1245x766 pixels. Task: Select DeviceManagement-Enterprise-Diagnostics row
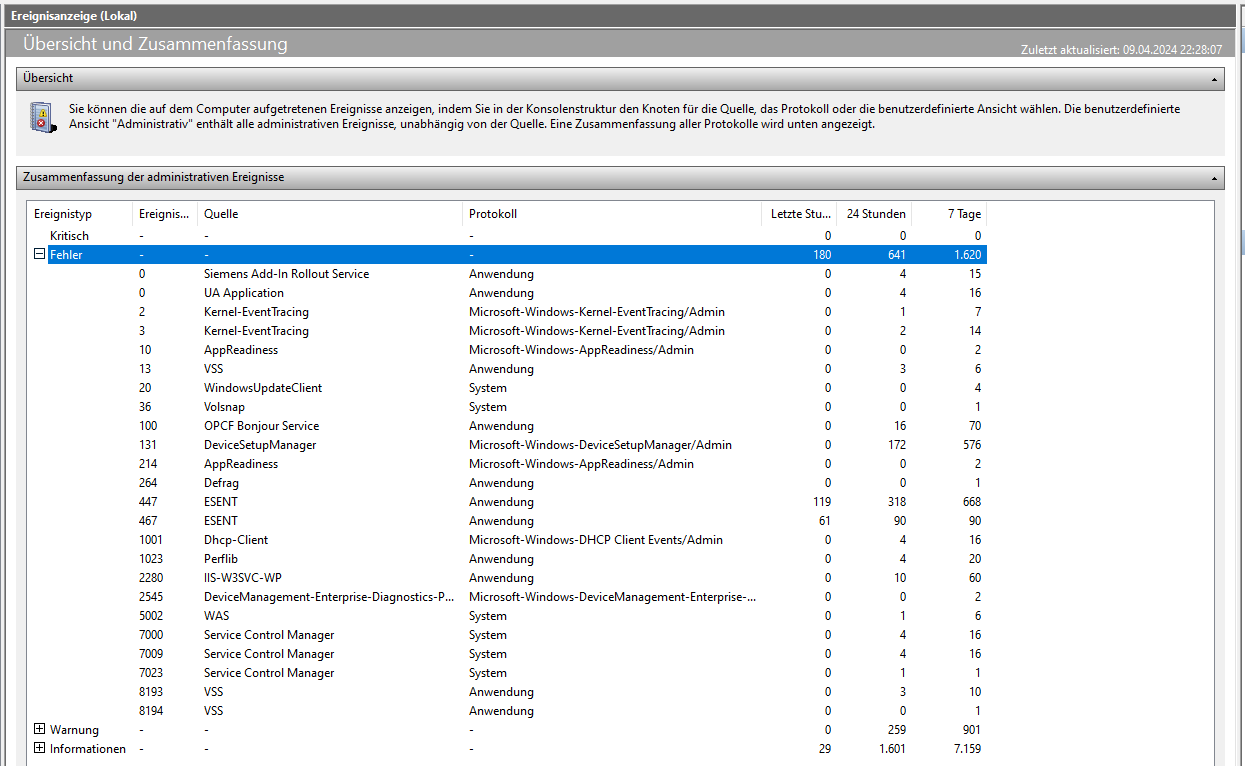coord(508,597)
